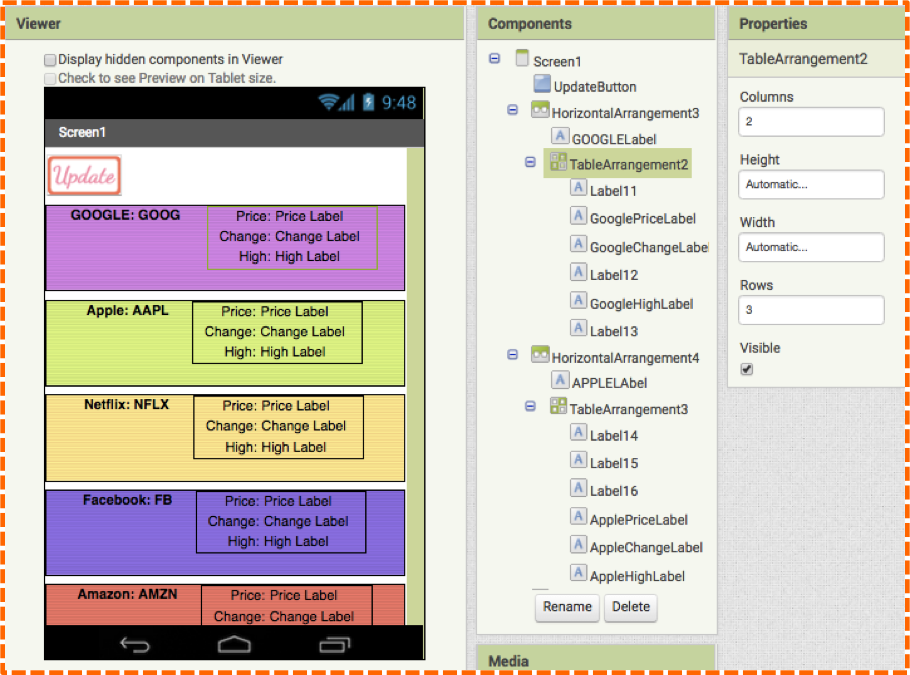Click the GoogleChangeLabel icon
This screenshot has width=910, height=675.
[x=578, y=244]
